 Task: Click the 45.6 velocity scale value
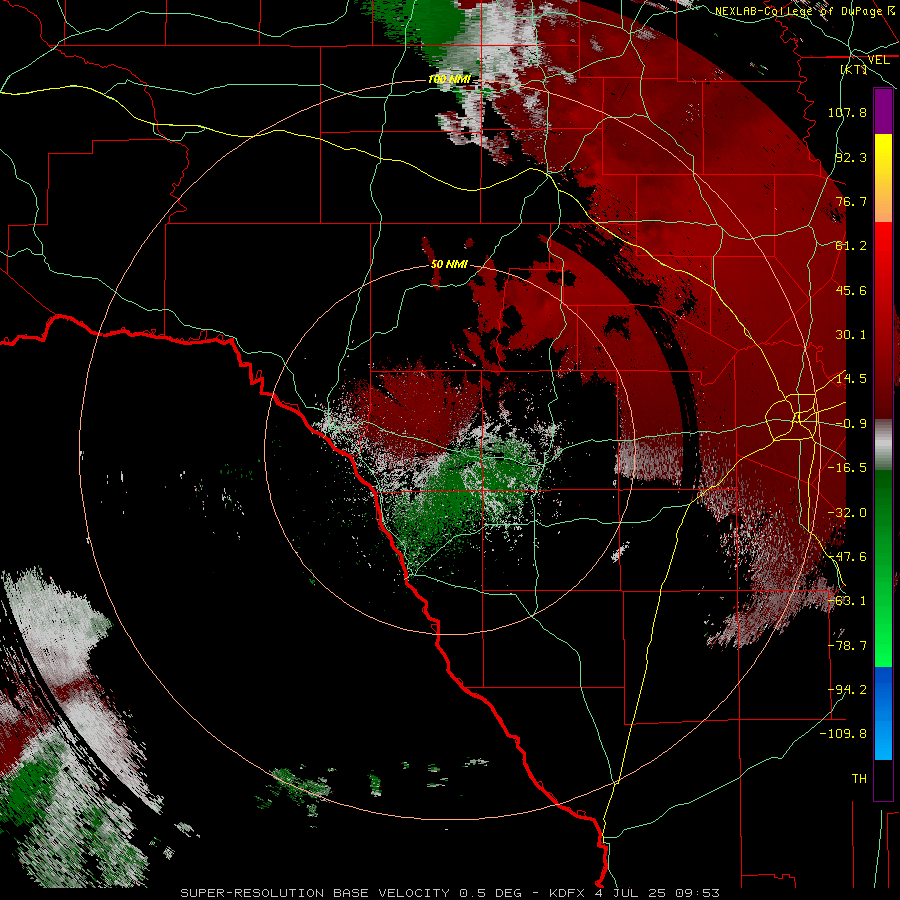tap(851, 290)
